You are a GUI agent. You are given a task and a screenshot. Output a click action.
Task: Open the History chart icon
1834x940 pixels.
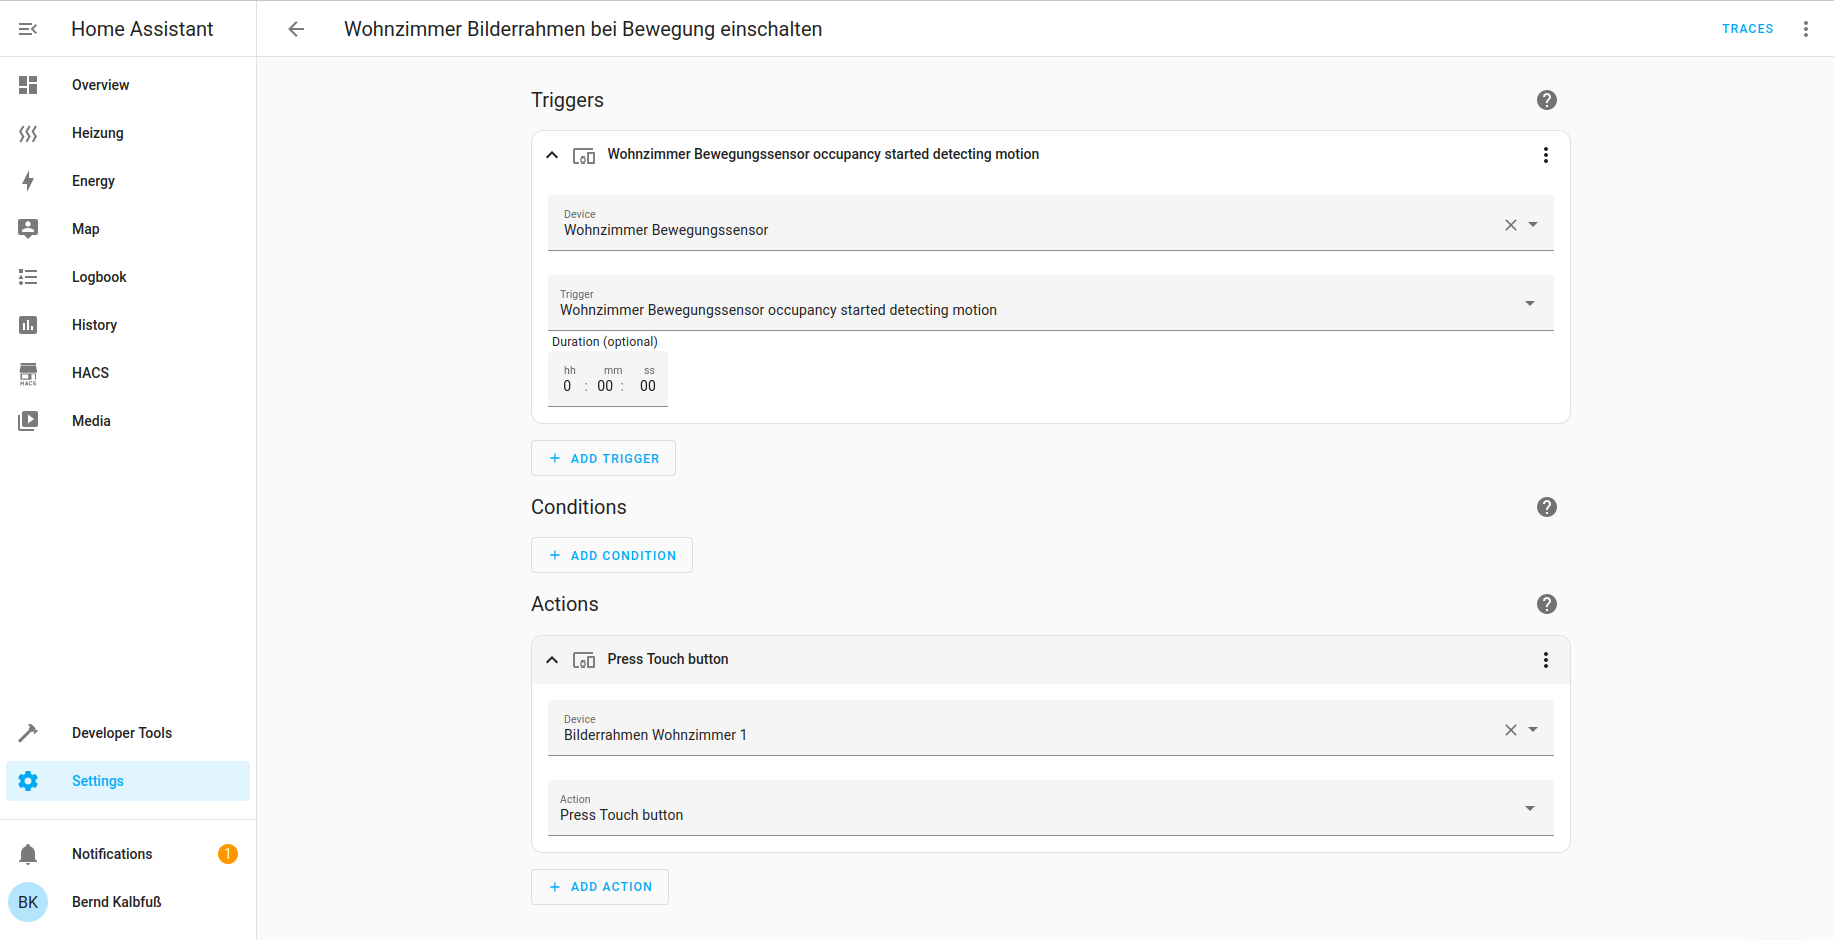point(28,325)
